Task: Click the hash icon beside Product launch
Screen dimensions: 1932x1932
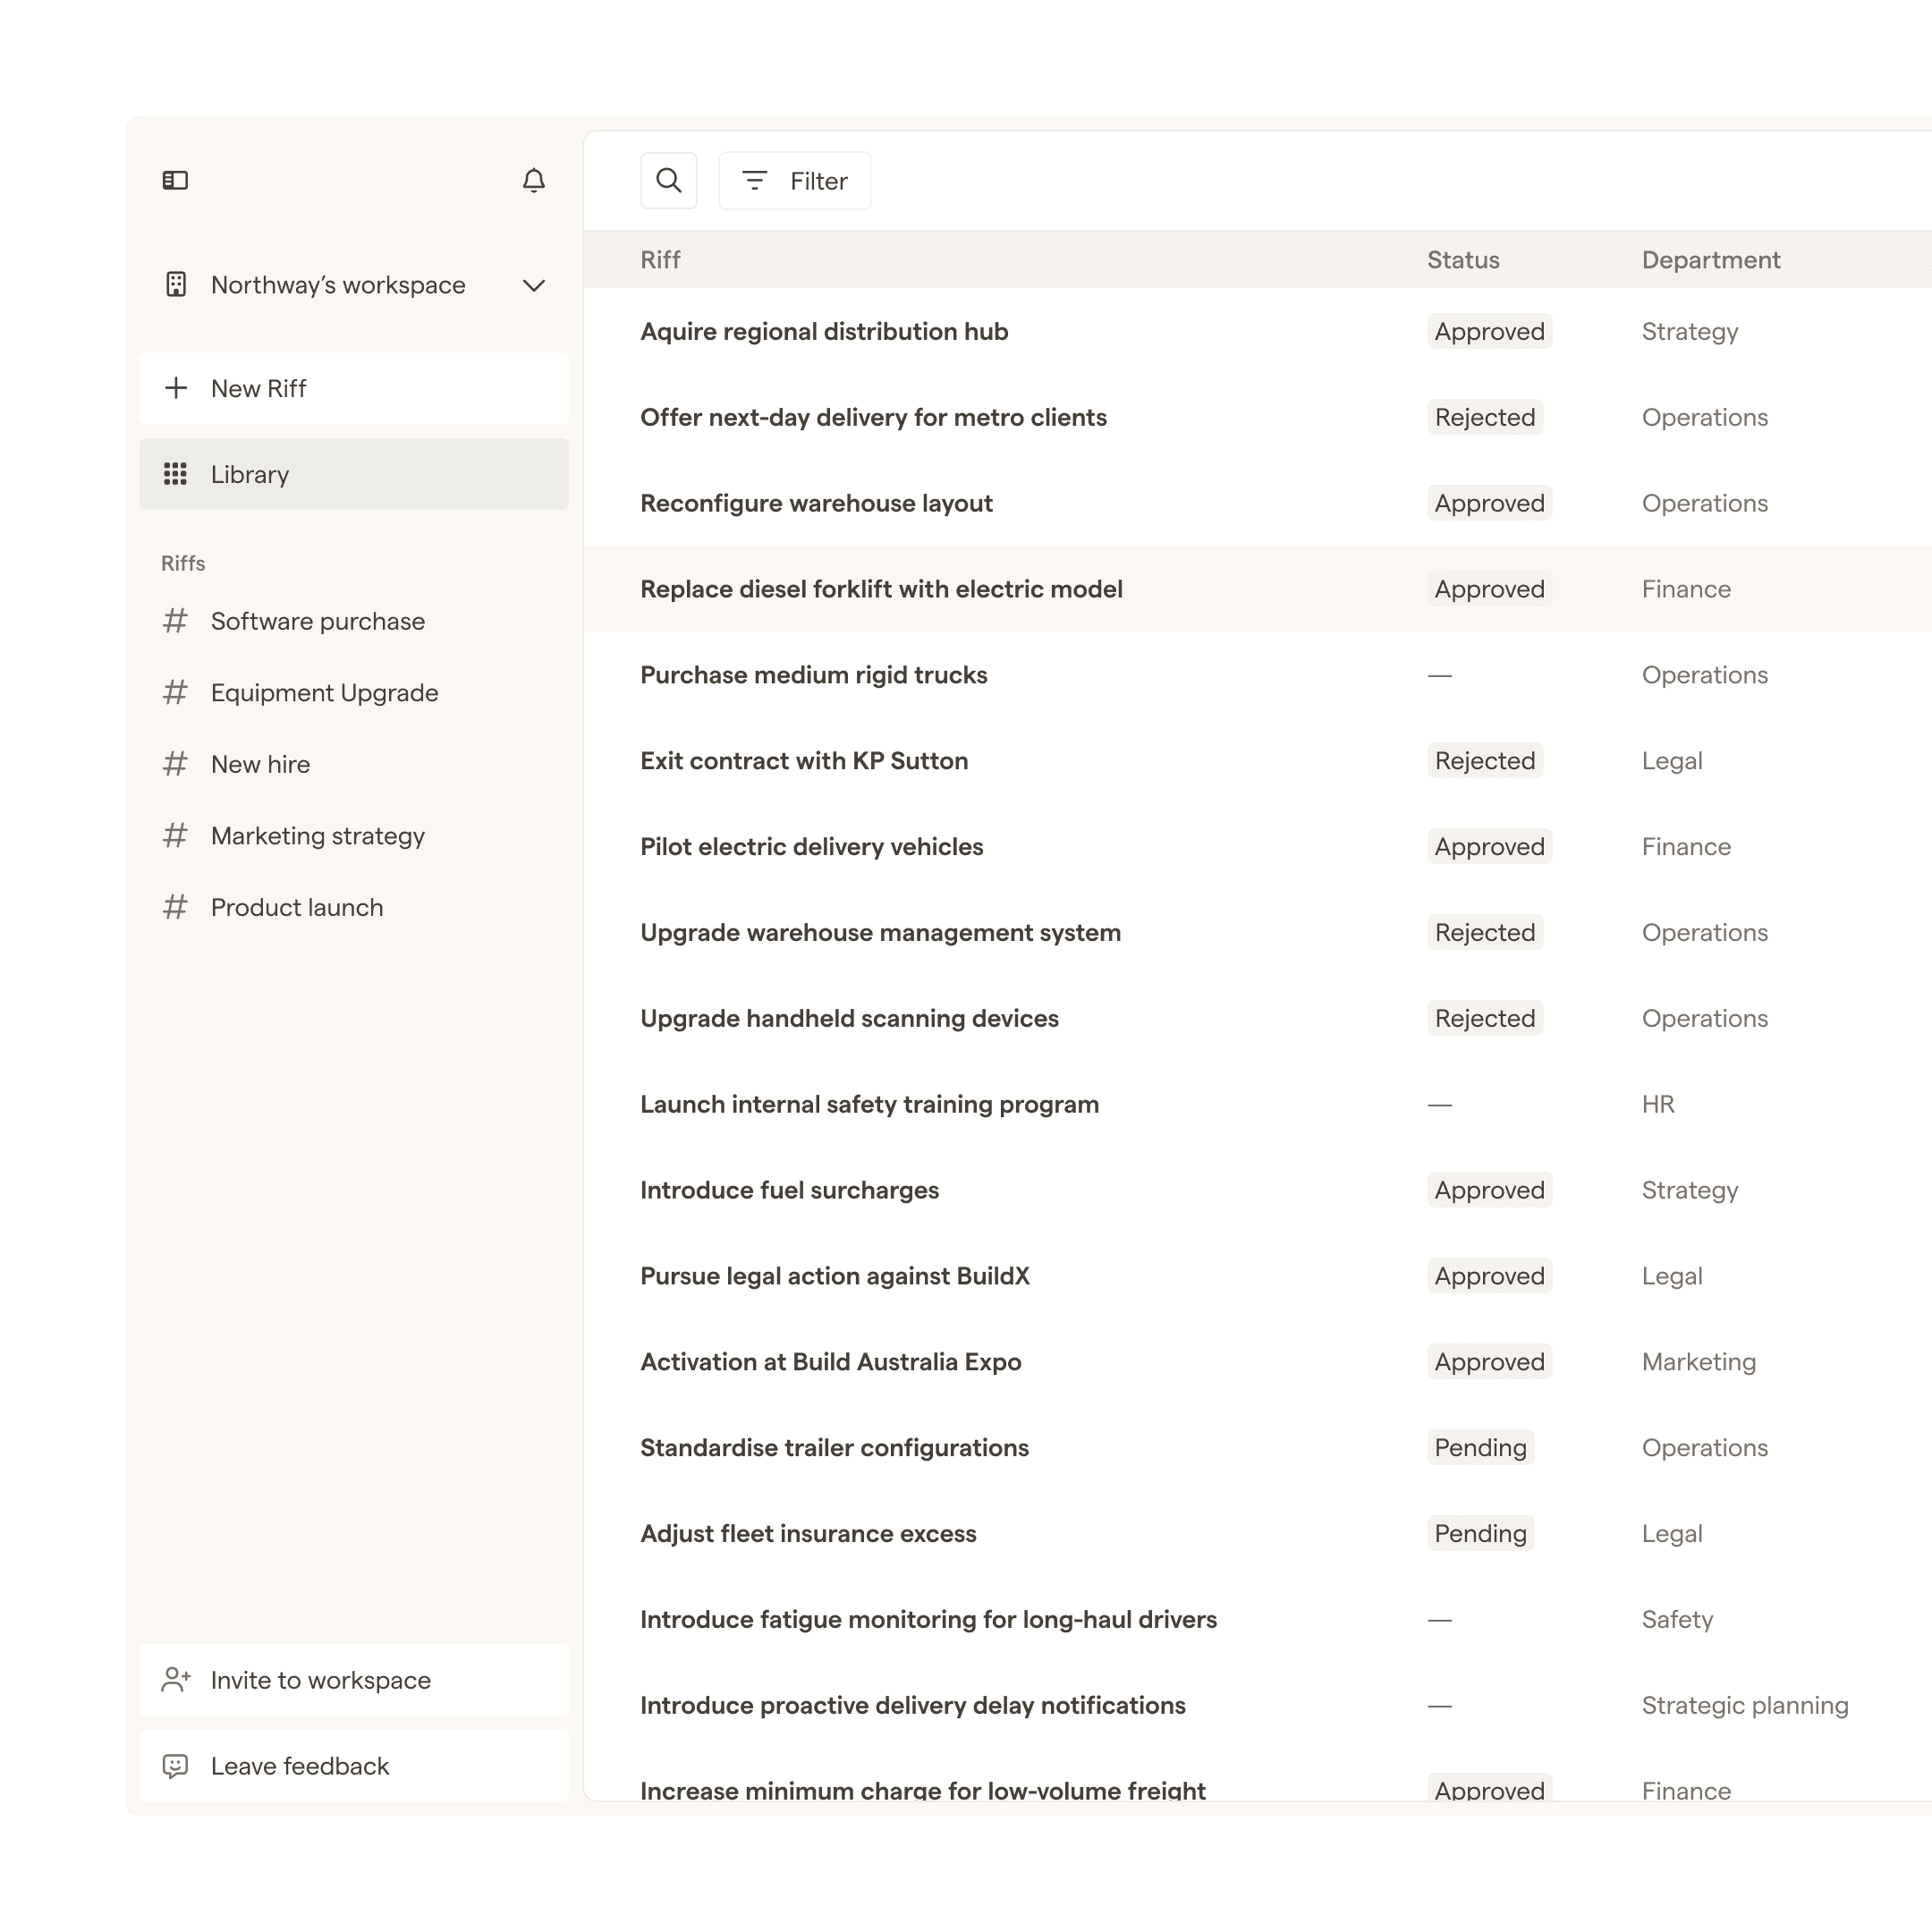Action: 175,907
